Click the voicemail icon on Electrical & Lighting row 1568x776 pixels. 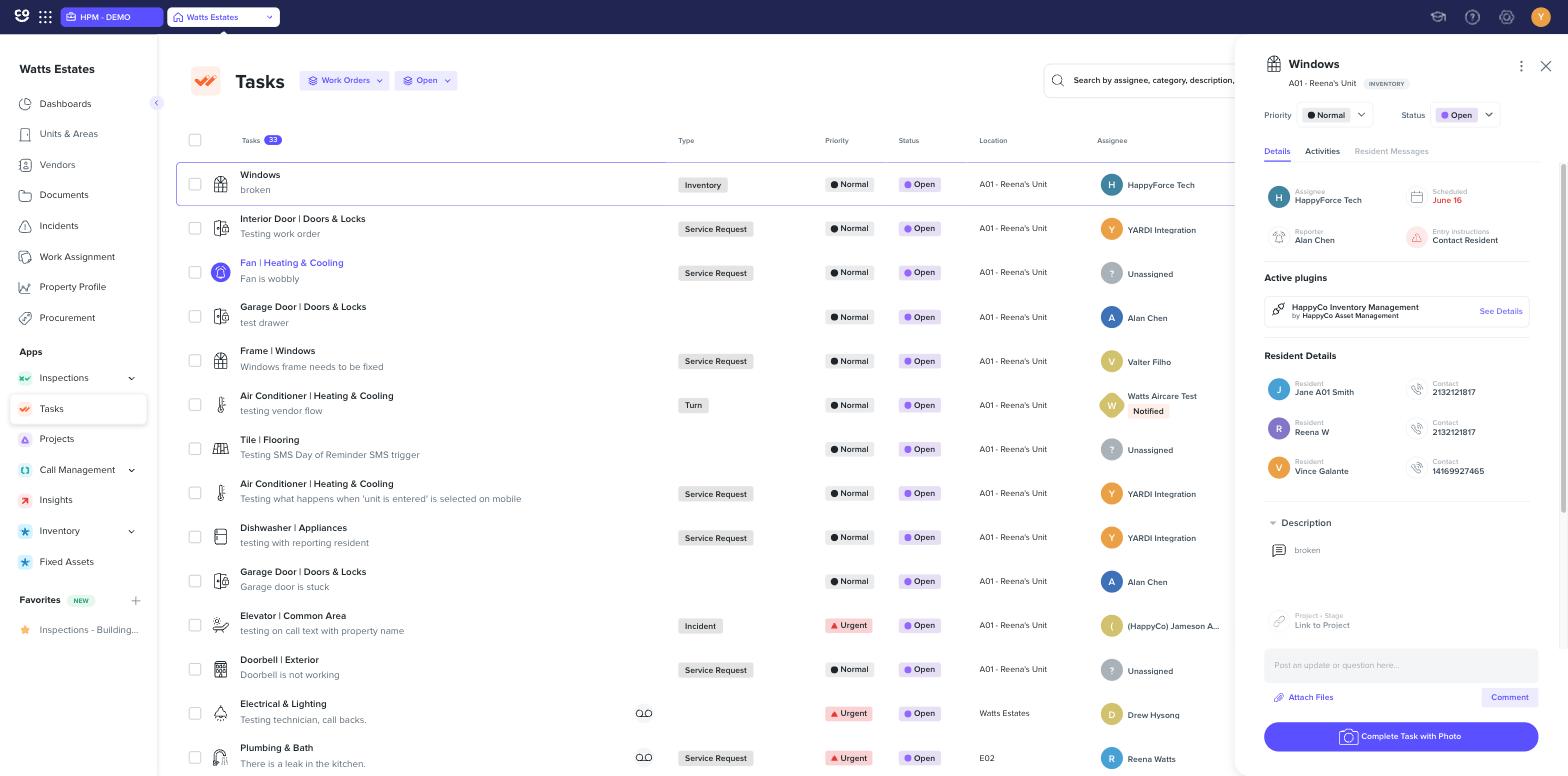coord(644,714)
